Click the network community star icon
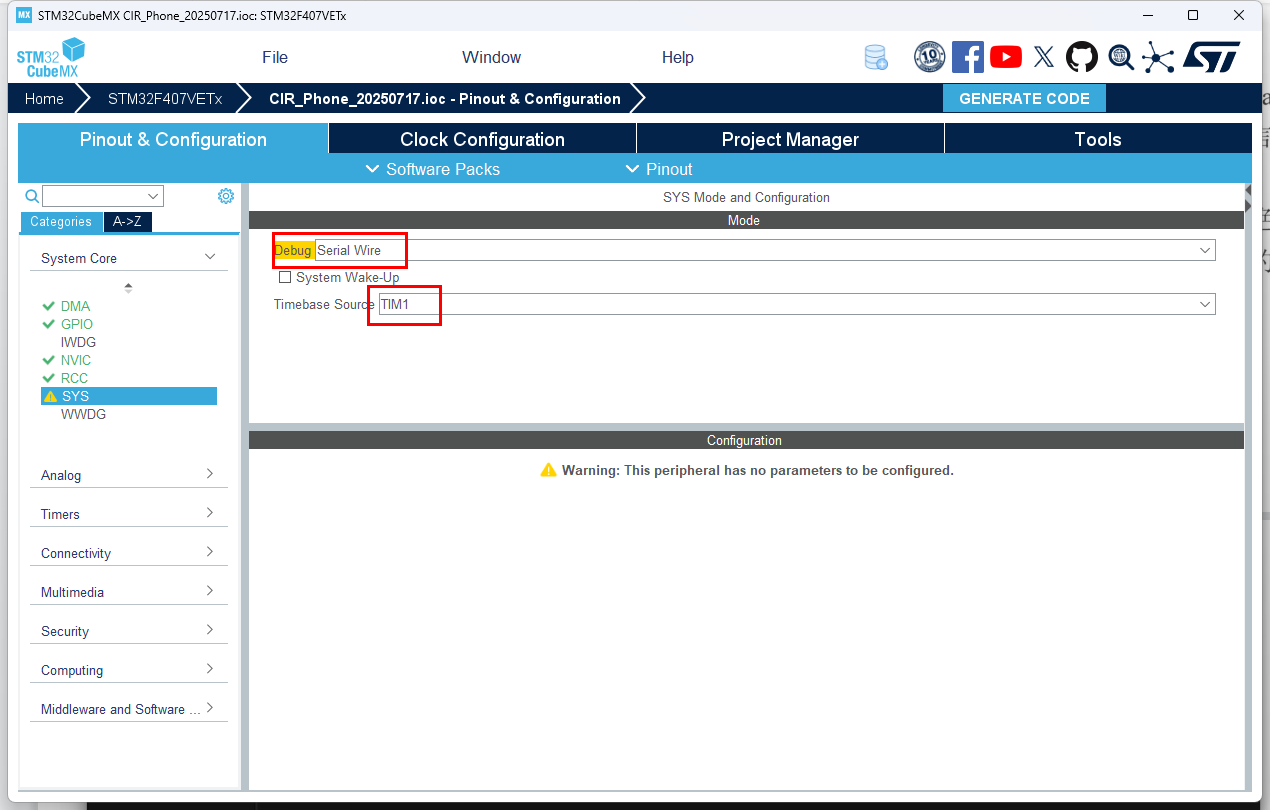Screen dimensions: 1270x810 point(1158,57)
